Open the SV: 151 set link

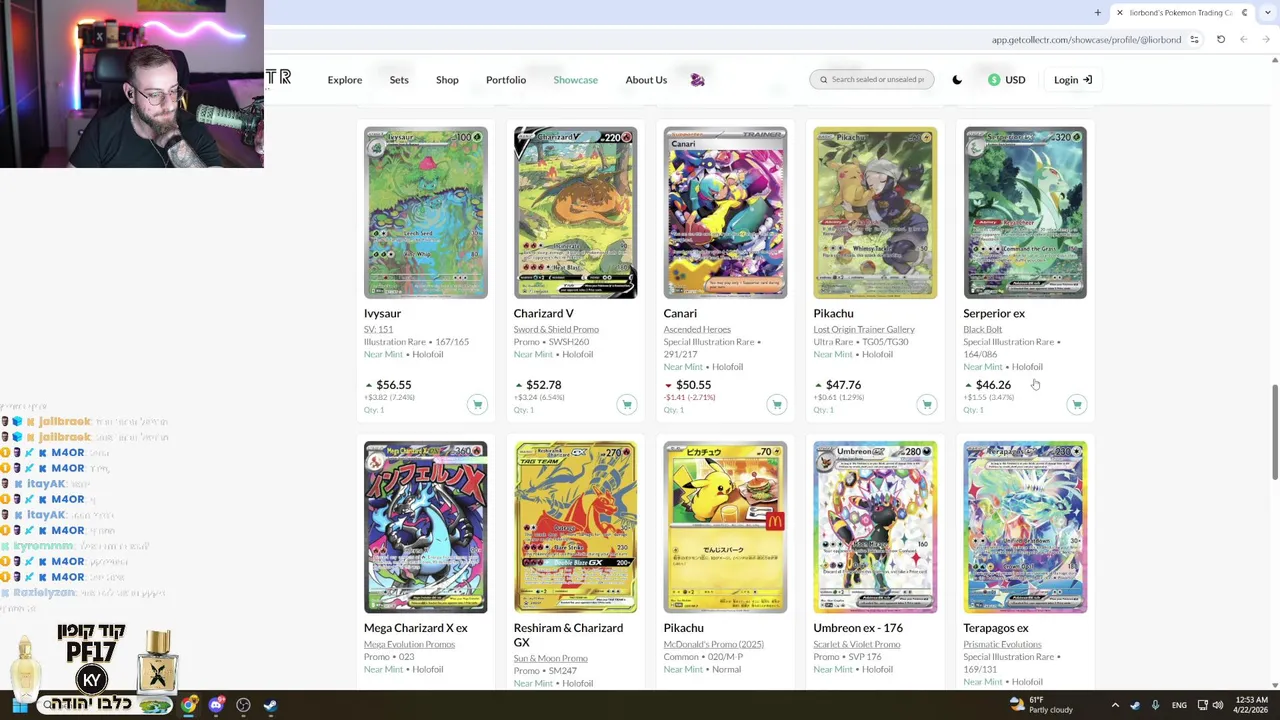[x=379, y=329]
